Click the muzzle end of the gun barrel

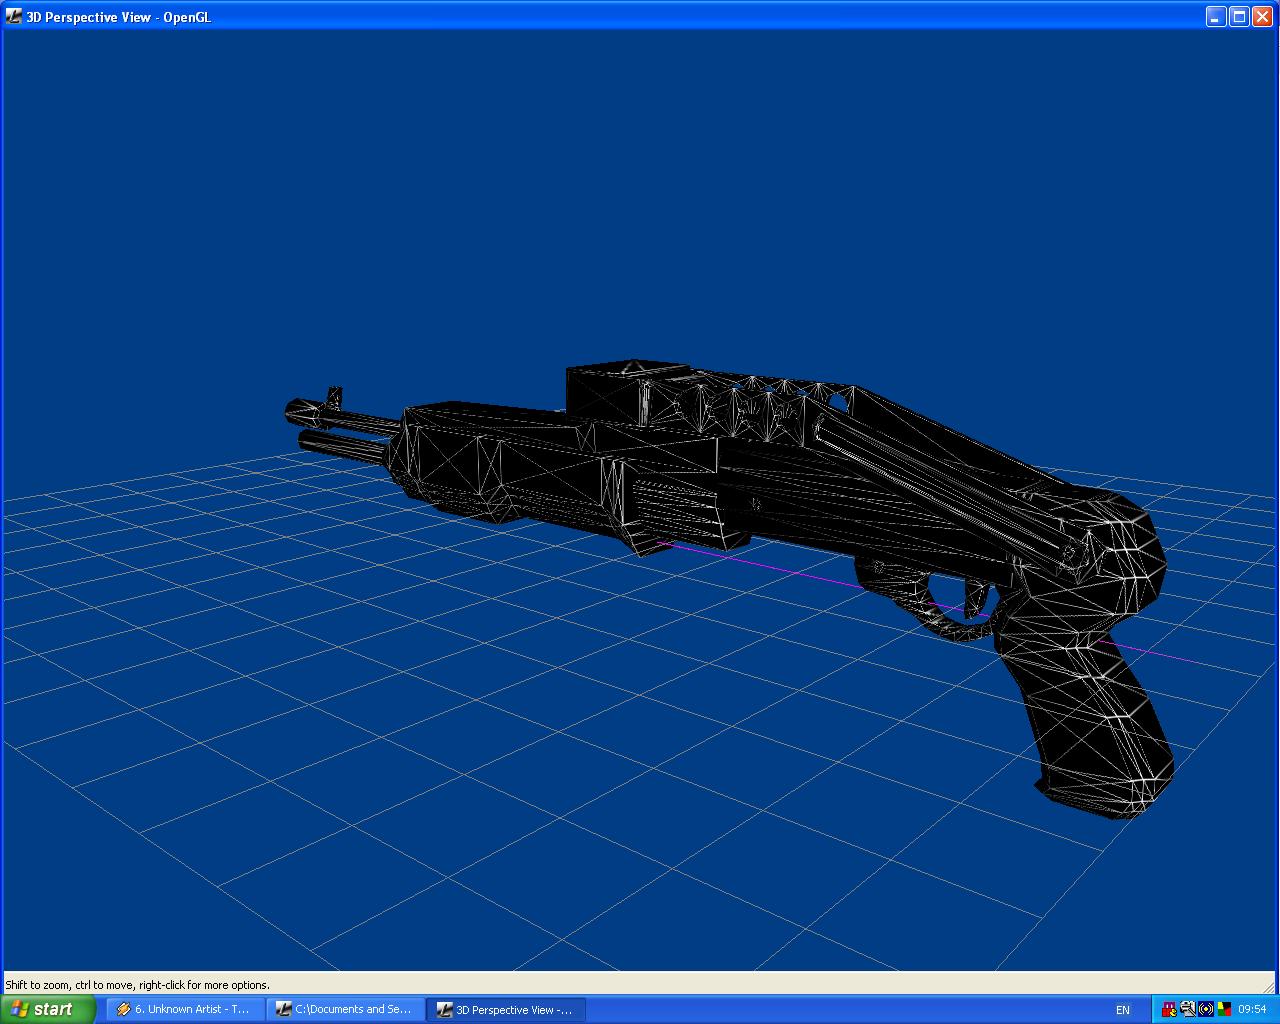click(x=293, y=410)
